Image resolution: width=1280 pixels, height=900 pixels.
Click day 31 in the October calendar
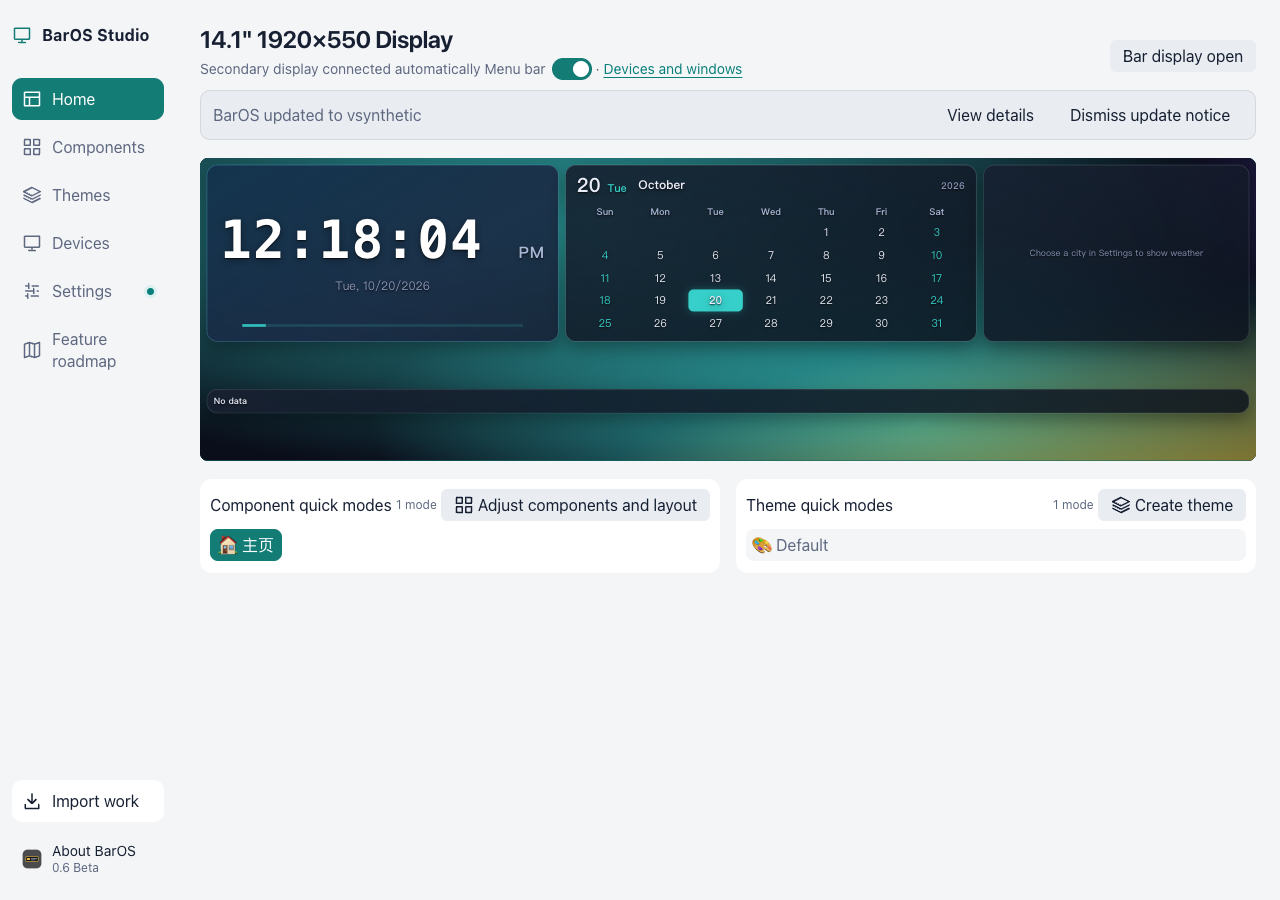click(937, 323)
